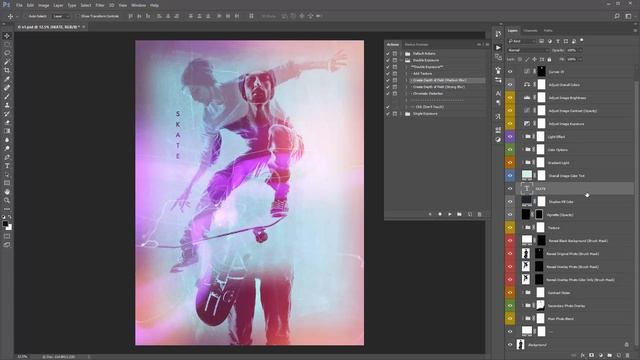Screen dimensions: 640x360
Task: Toggle visibility of the Texture group
Action: 510,228
